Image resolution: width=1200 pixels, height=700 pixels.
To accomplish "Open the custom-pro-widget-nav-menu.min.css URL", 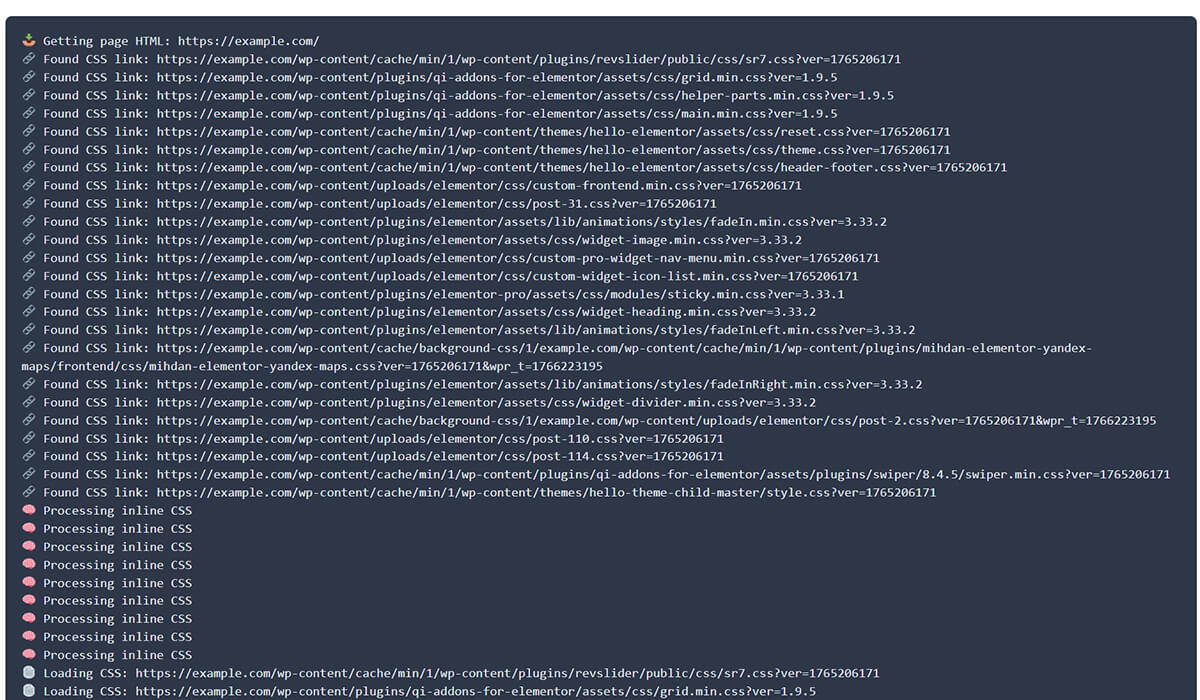I will [518, 258].
